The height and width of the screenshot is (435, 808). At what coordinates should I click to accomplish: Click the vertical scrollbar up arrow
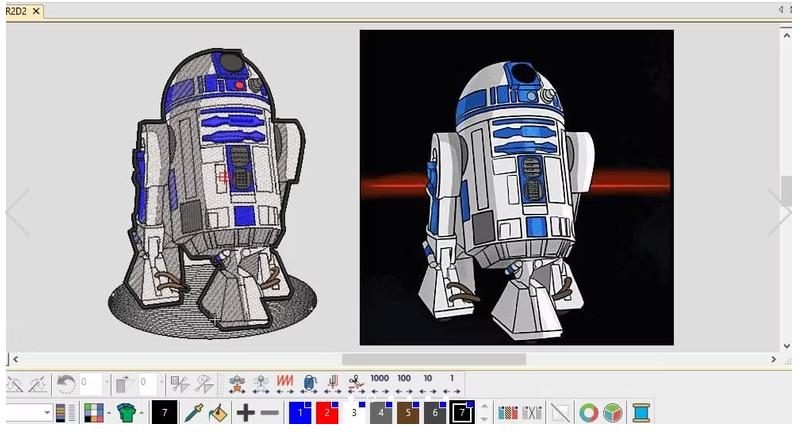[786, 36]
